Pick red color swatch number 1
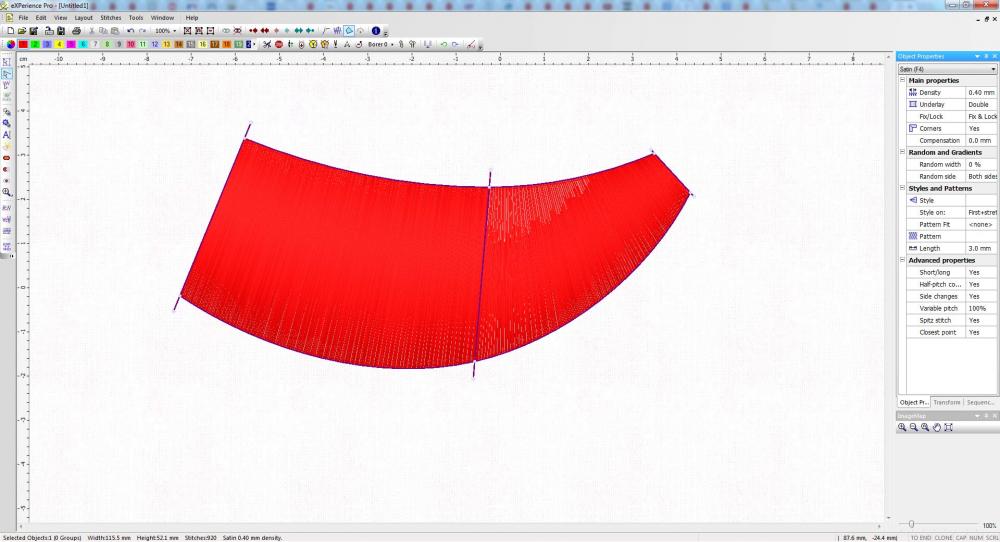Image resolution: width=1000 pixels, height=542 pixels. (22, 44)
